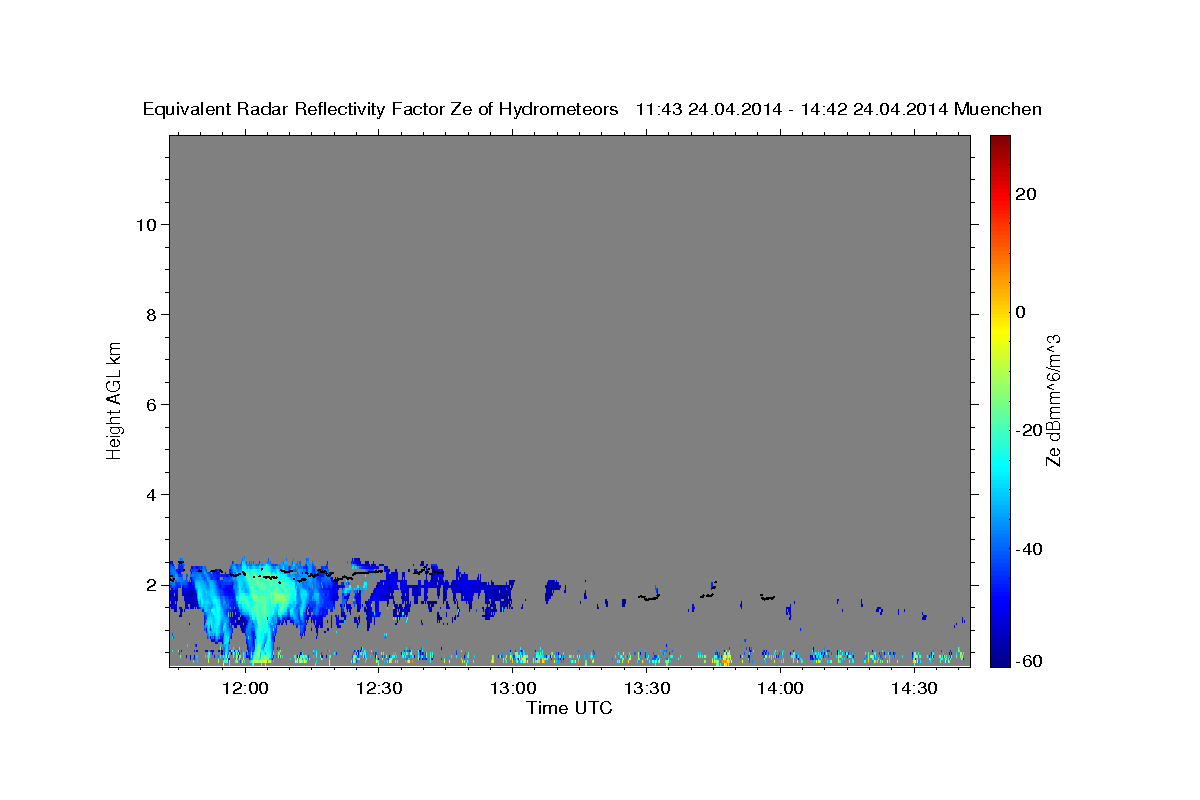Select the 14:30 time tick label
1200x800 pixels.
point(914,688)
